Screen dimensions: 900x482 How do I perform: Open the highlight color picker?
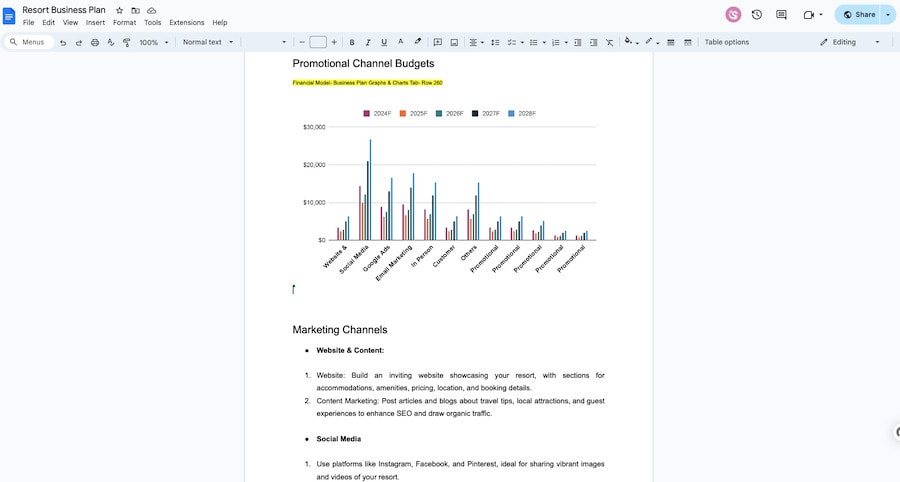(x=418, y=42)
